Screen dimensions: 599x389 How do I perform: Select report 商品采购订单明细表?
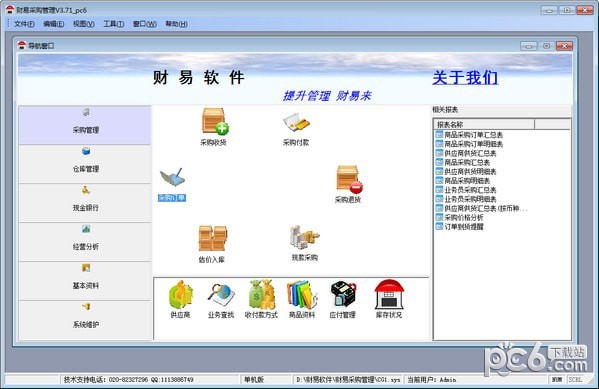point(469,144)
